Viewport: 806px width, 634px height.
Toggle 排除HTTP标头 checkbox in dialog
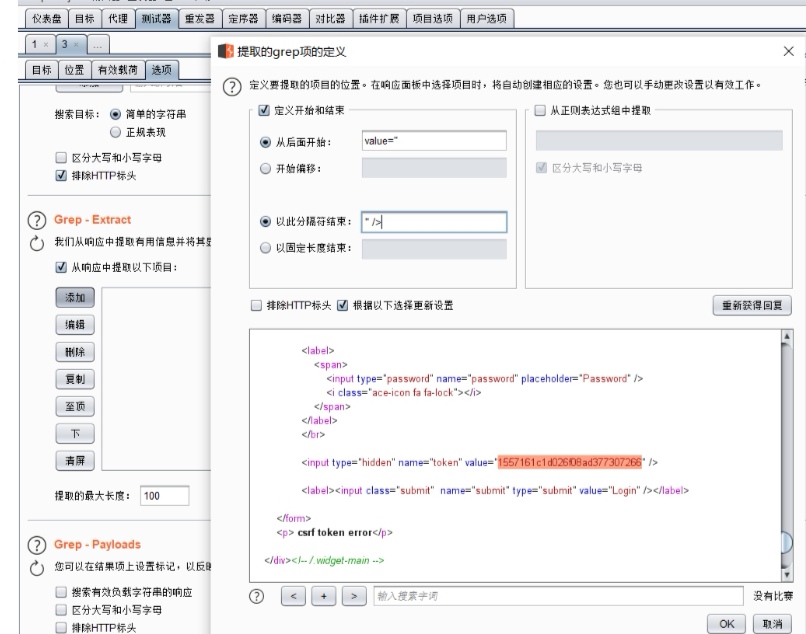pyautogui.click(x=256, y=306)
